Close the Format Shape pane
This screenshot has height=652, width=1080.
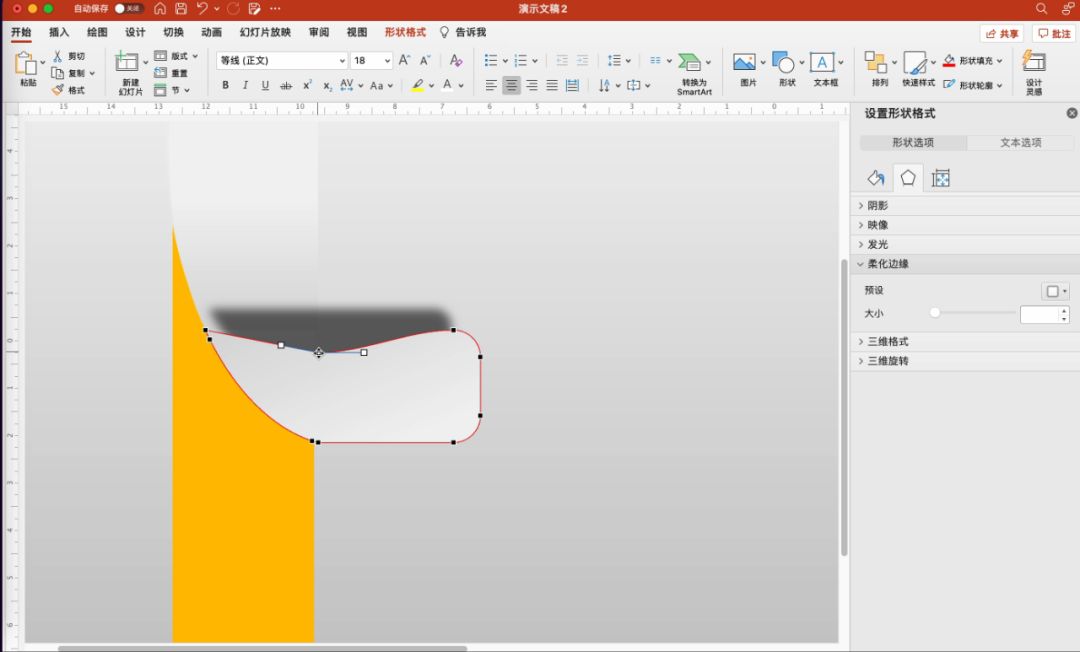point(1072,113)
